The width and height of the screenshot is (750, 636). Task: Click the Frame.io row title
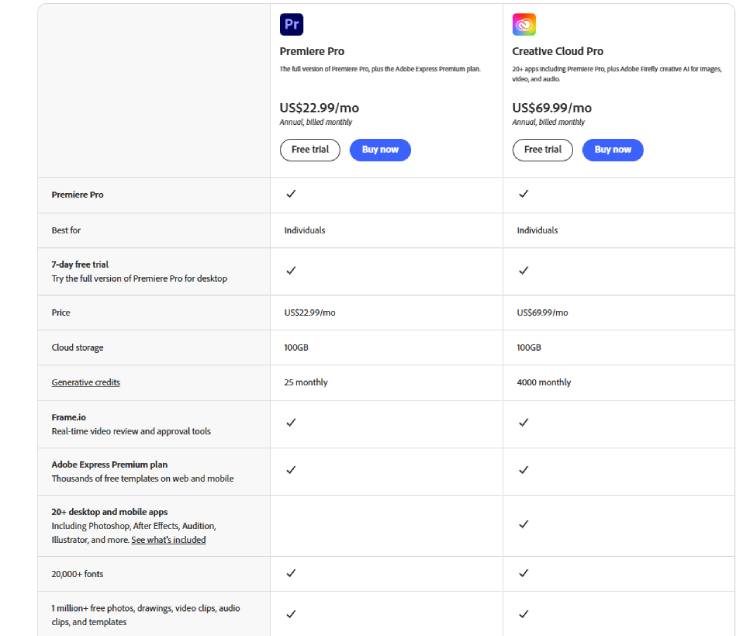69,417
